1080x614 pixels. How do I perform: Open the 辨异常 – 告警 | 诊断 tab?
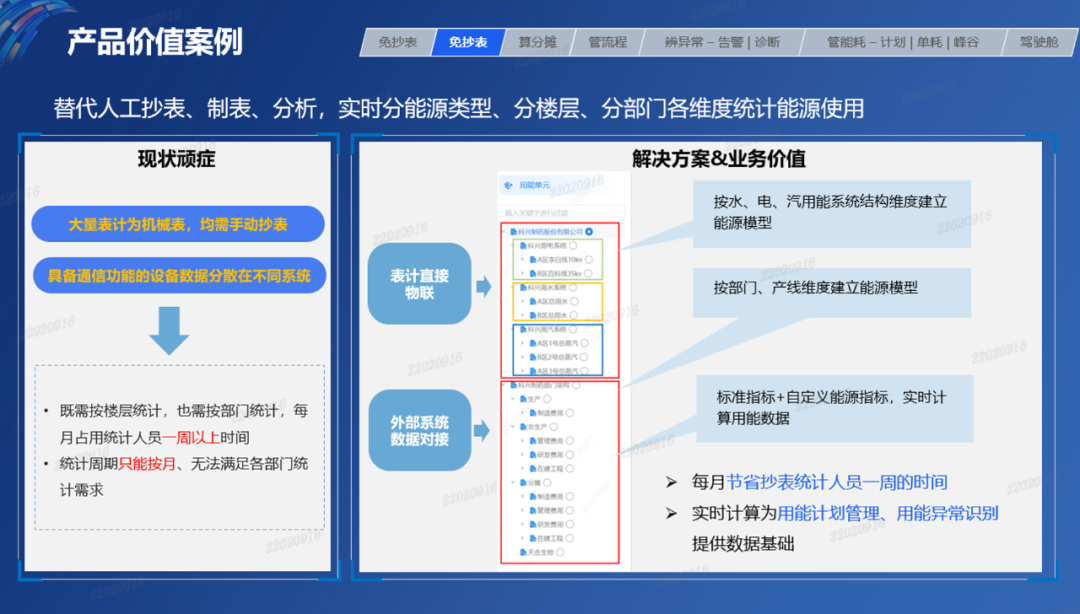722,42
